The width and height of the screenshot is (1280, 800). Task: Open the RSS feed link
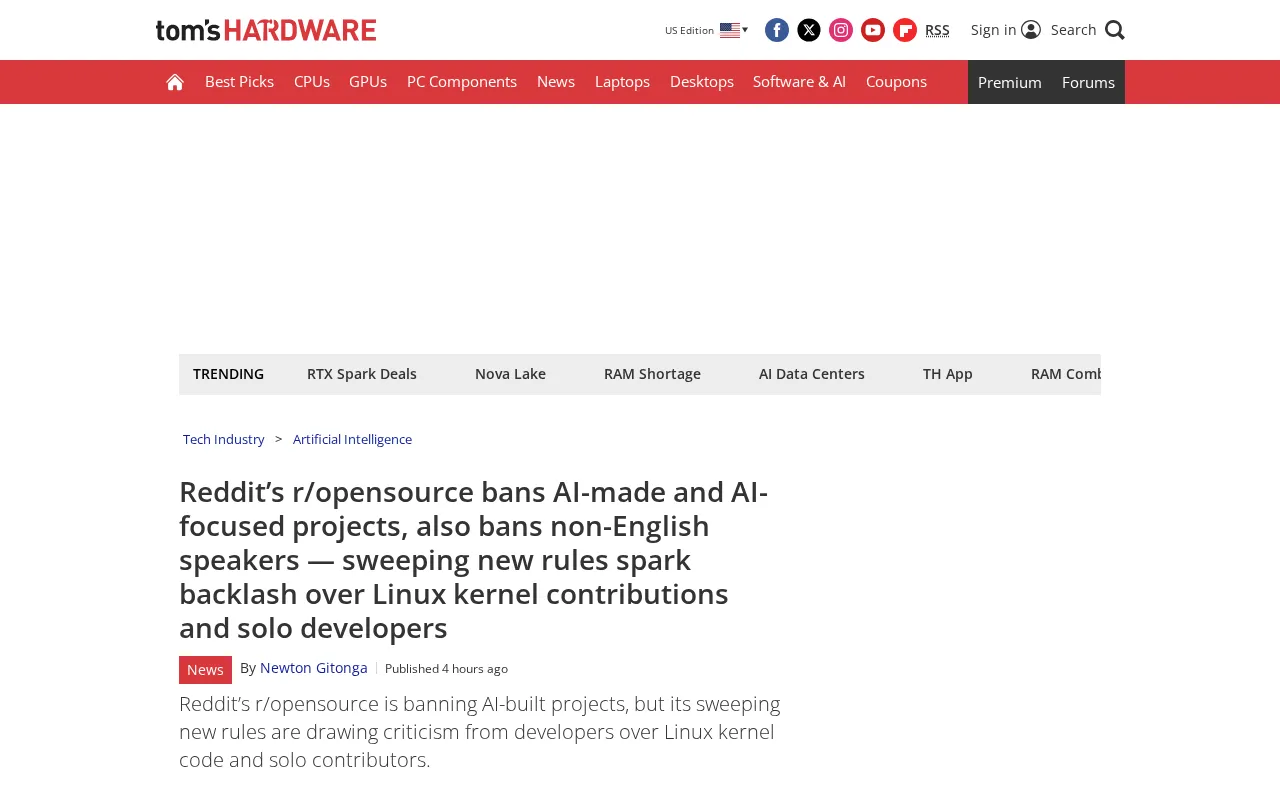click(937, 30)
